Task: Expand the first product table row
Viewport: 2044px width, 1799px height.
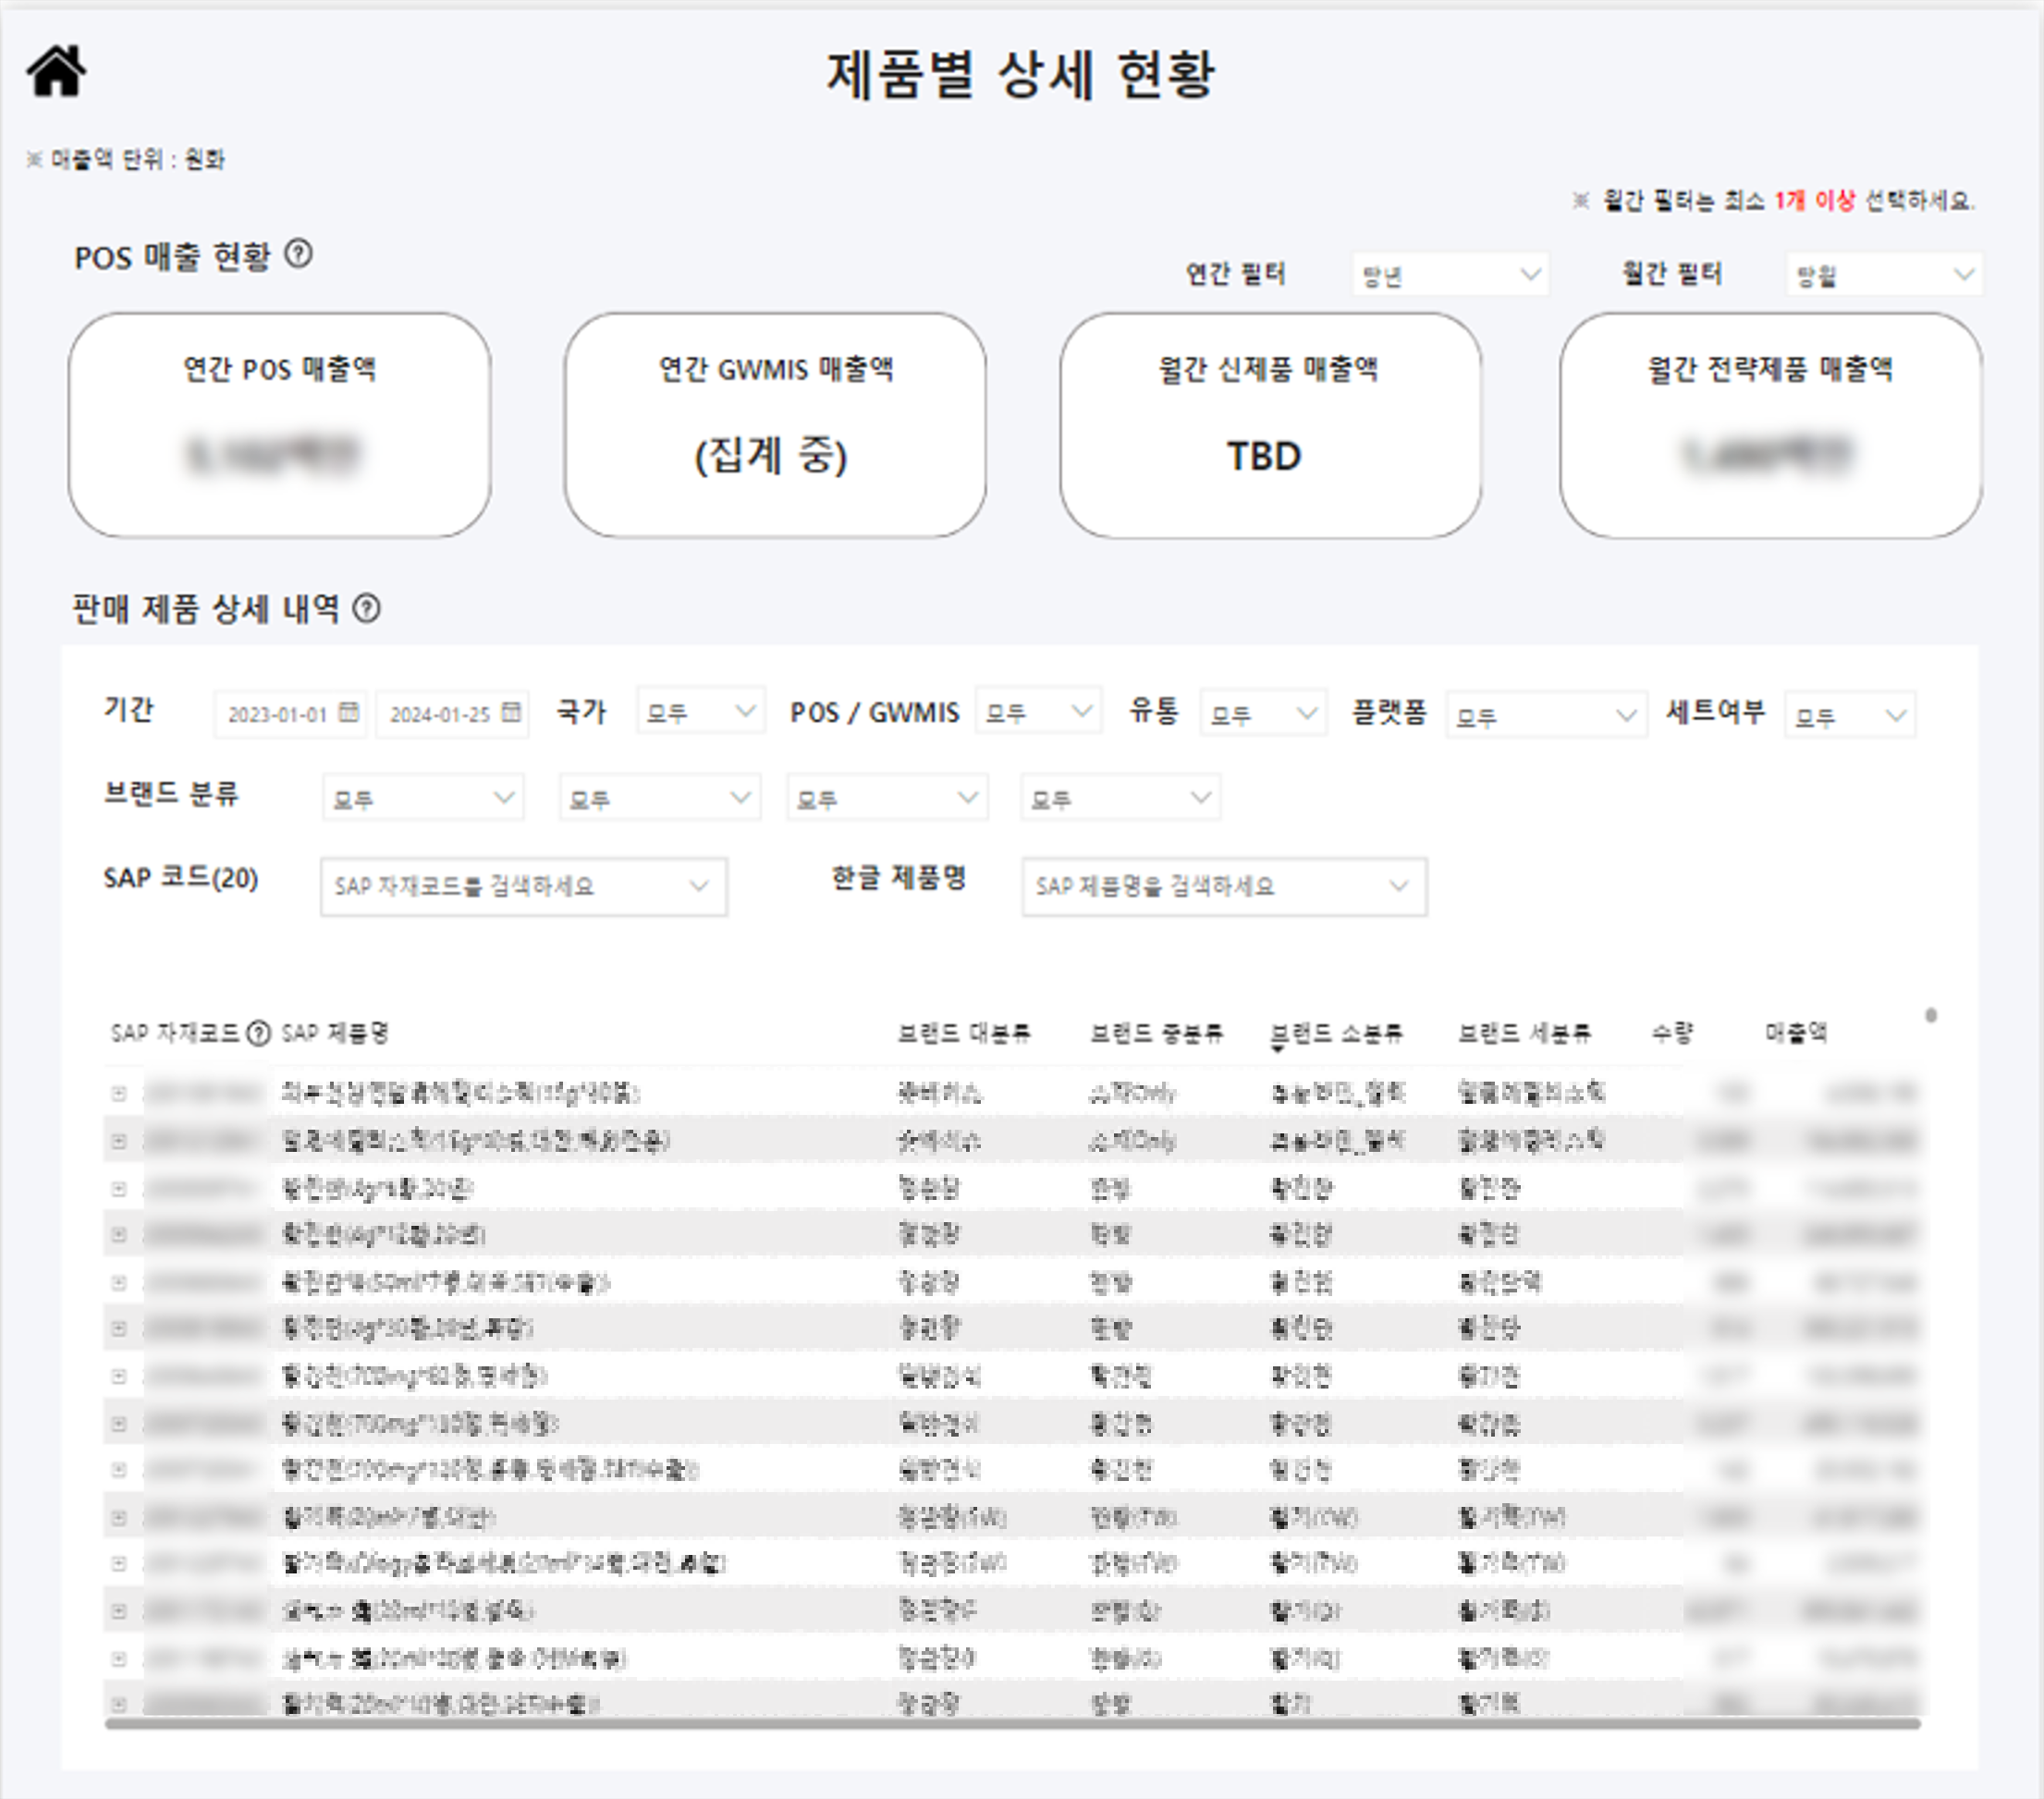Action: 119,1093
